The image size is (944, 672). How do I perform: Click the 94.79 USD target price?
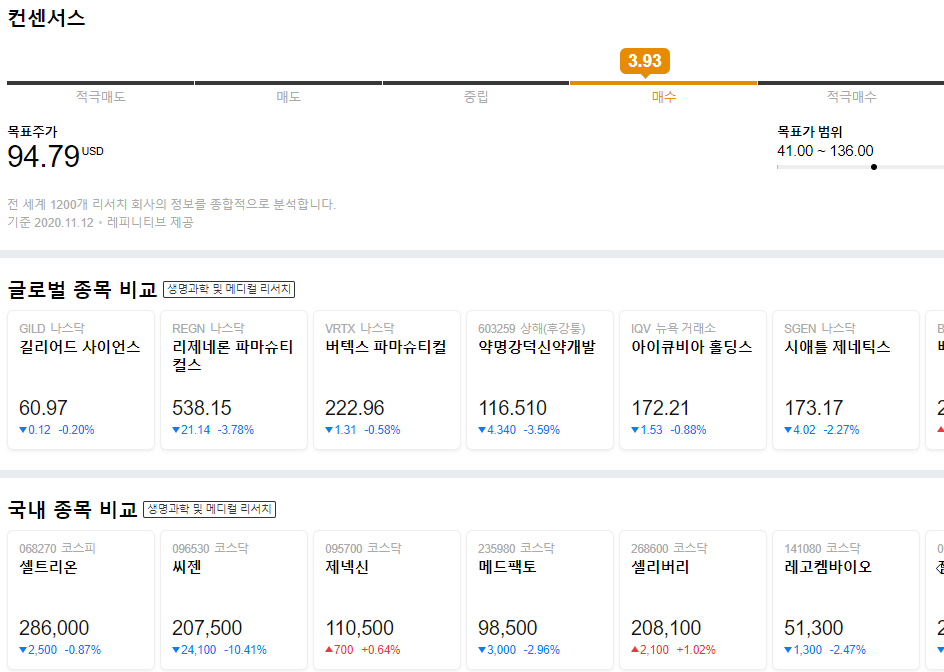coord(55,157)
